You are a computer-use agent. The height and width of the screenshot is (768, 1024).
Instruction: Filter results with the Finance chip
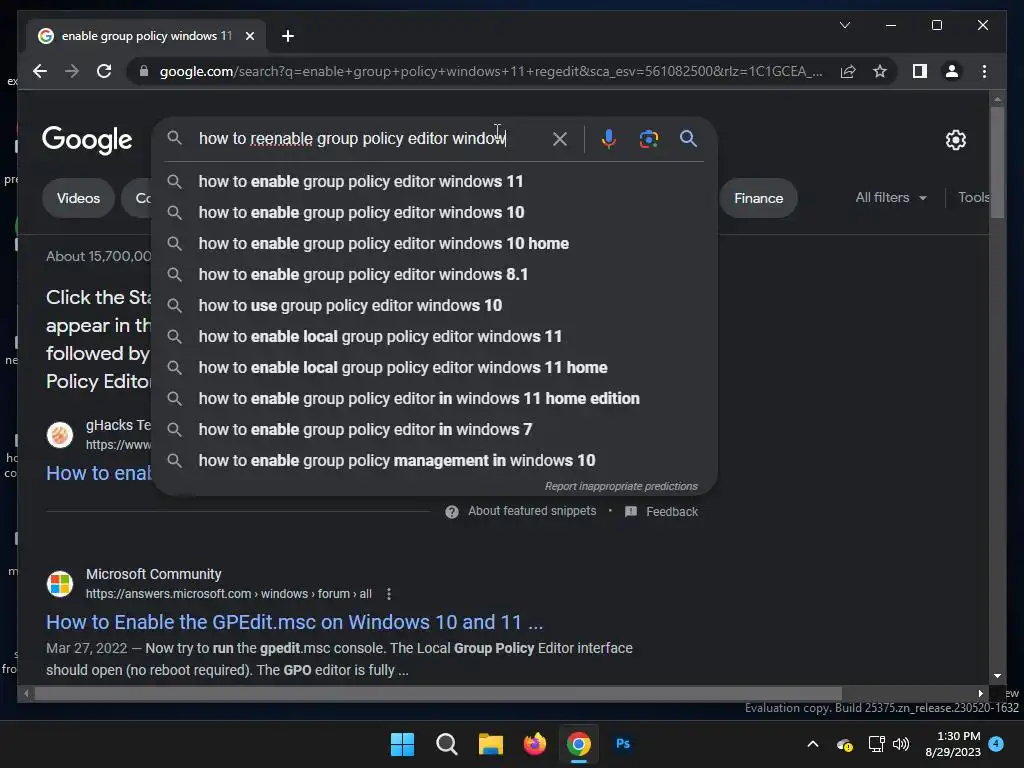(x=758, y=198)
